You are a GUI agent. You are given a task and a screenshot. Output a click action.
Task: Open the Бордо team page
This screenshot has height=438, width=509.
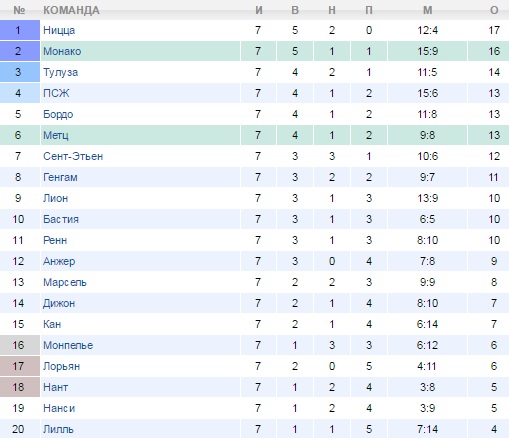click(58, 114)
